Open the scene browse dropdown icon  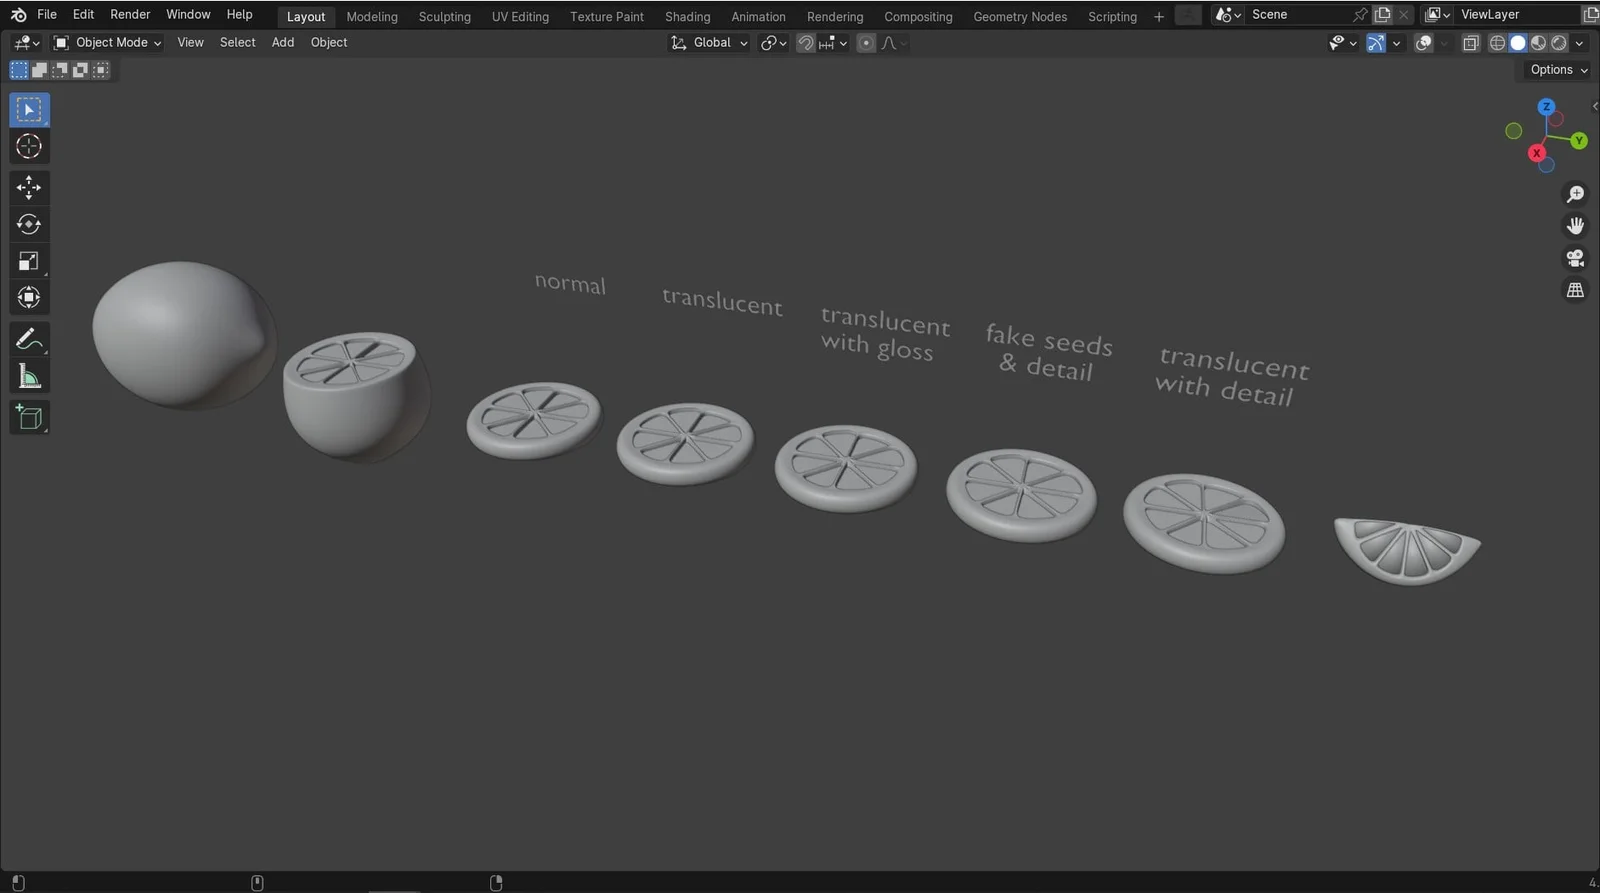(1228, 15)
